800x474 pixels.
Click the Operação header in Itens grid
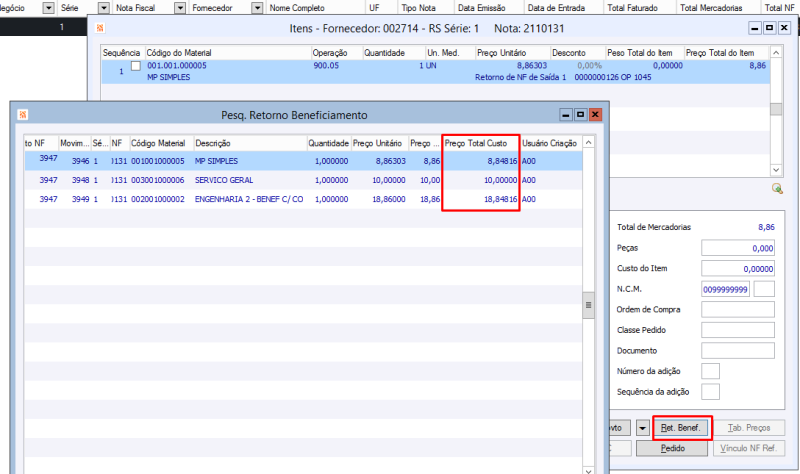point(336,53)
